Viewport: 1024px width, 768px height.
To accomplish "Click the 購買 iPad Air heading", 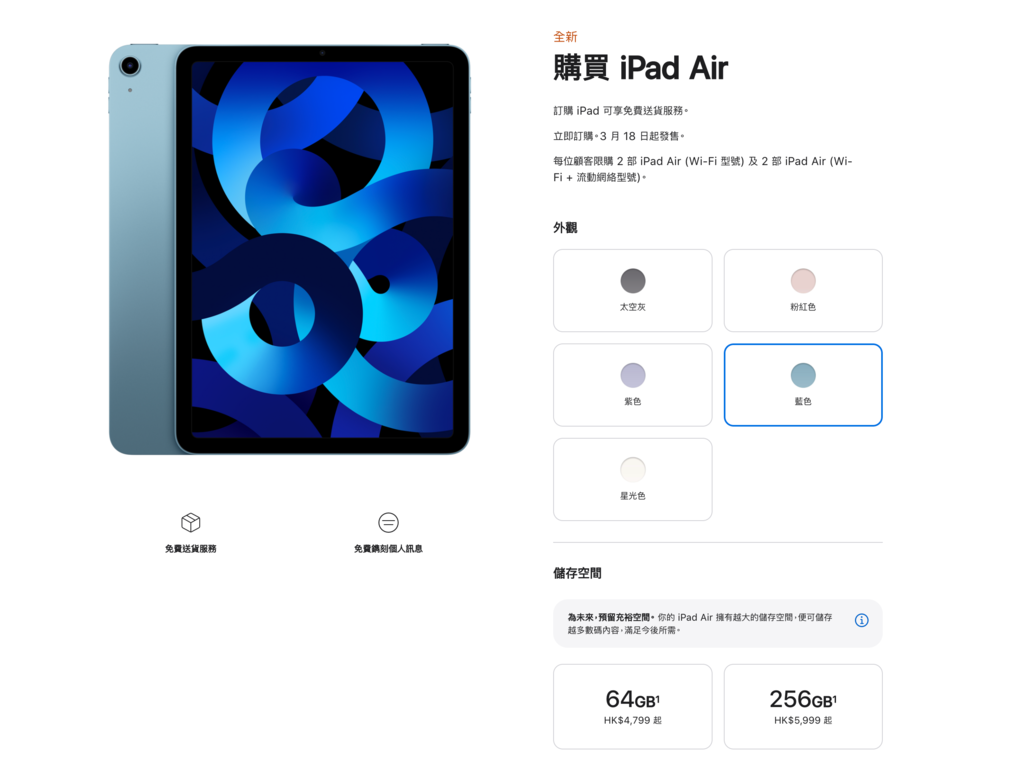I will point(641,68).
